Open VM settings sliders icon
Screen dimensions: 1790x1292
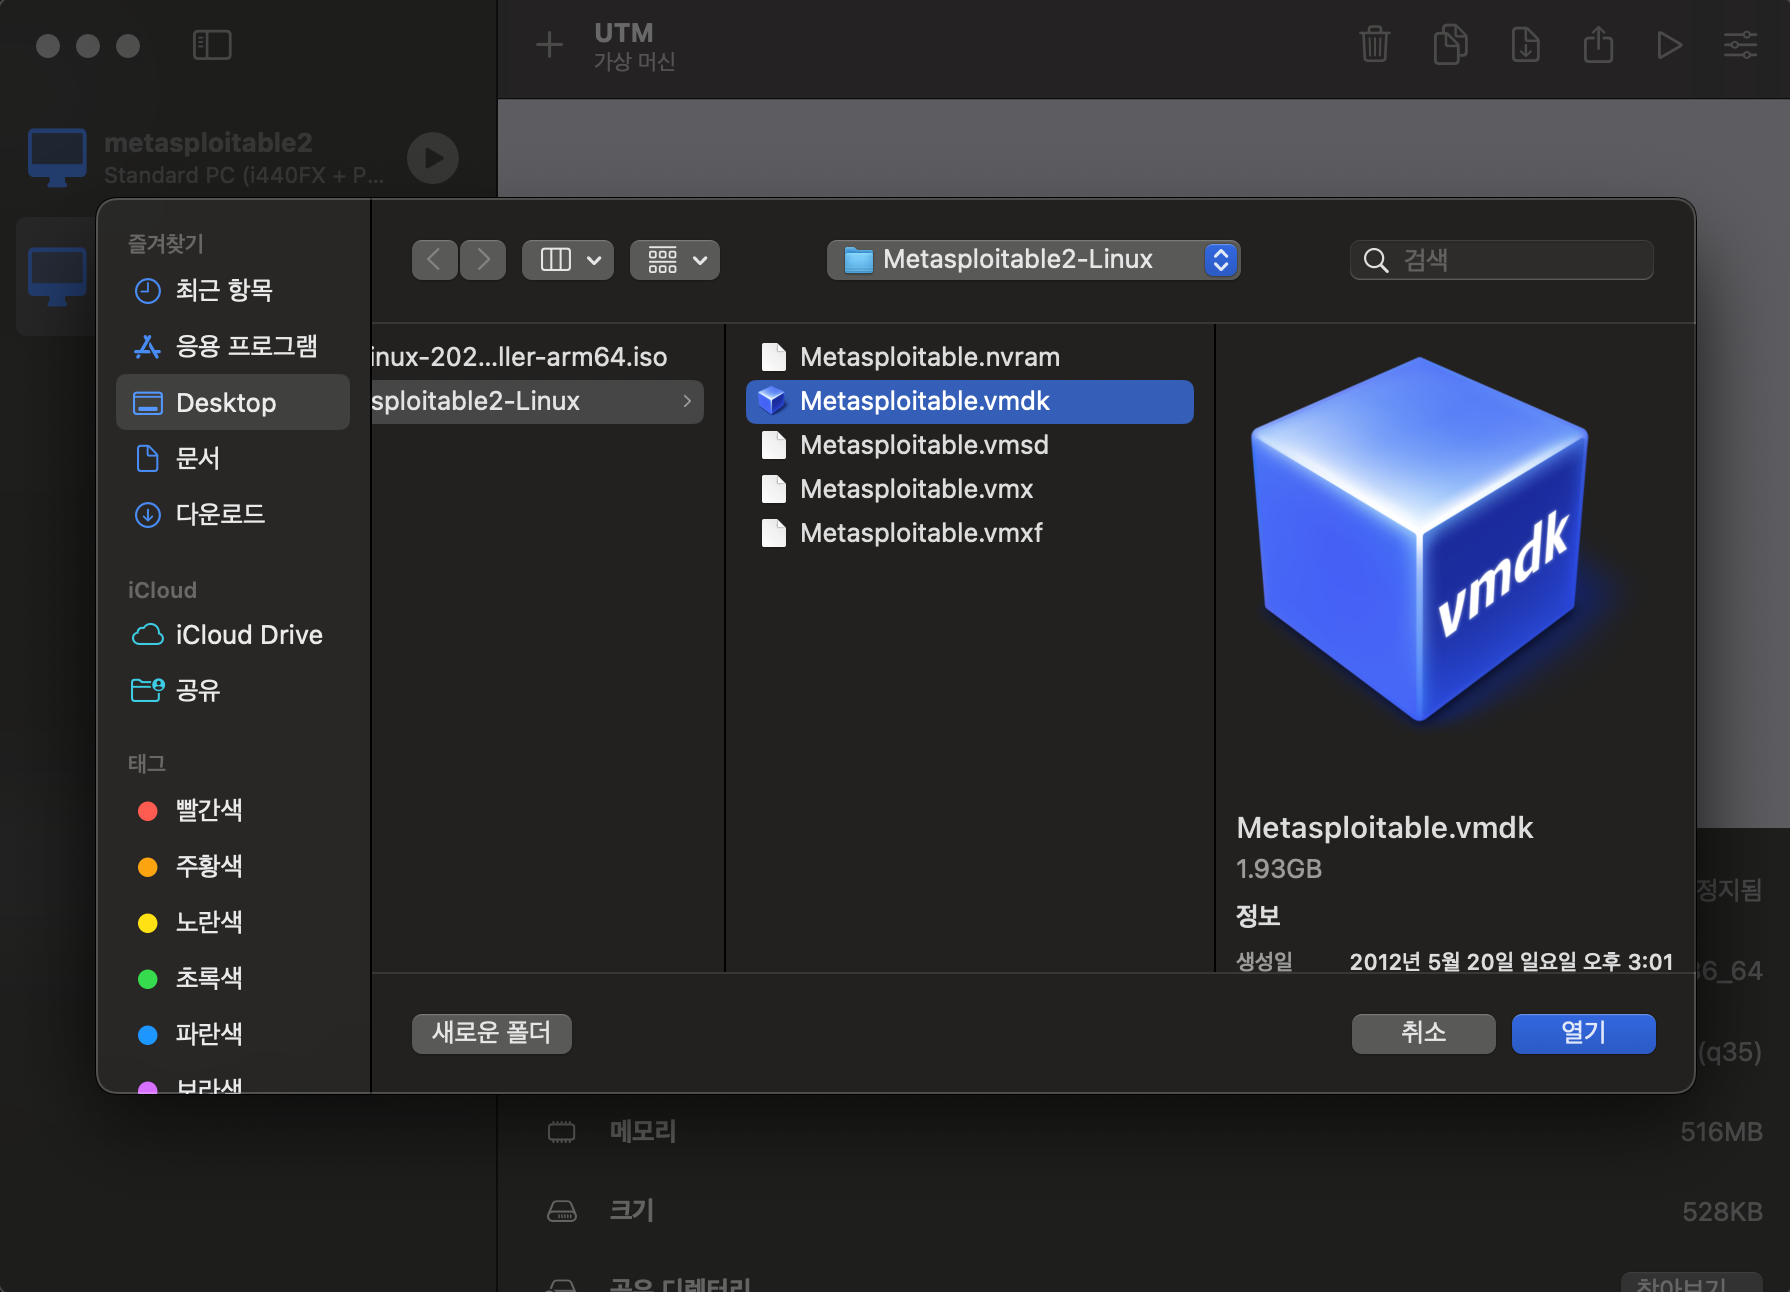click(1740, 45)
